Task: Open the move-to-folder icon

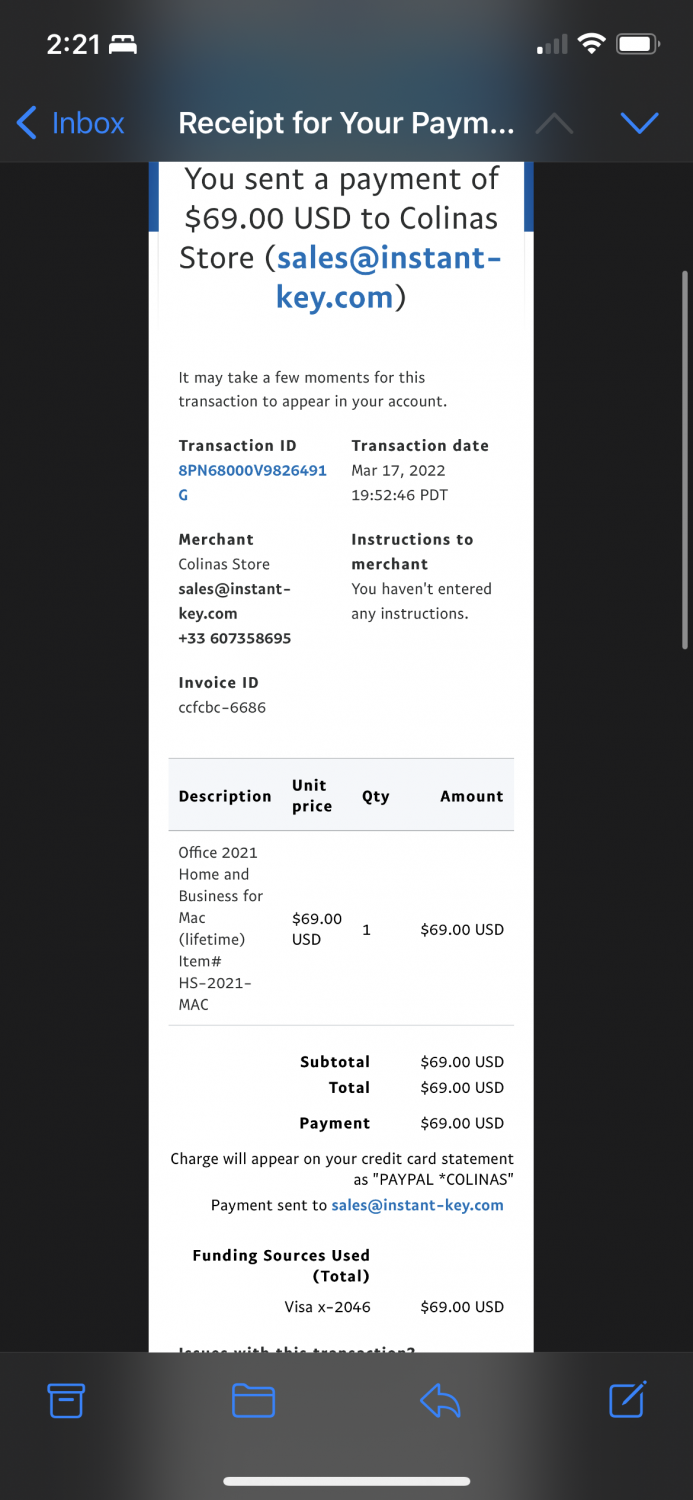Action: click(x=253, y=1400)
